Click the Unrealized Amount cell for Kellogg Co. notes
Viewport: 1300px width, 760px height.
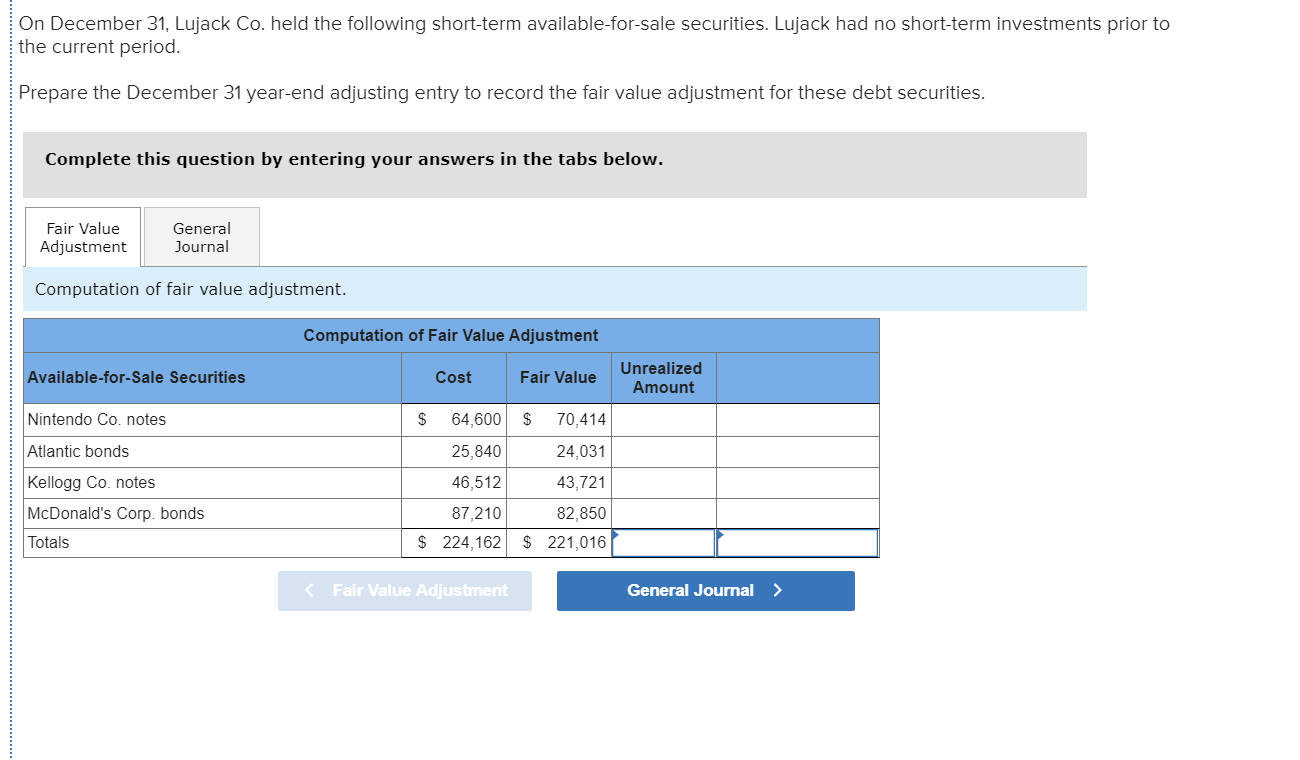(x=663, y=483)
